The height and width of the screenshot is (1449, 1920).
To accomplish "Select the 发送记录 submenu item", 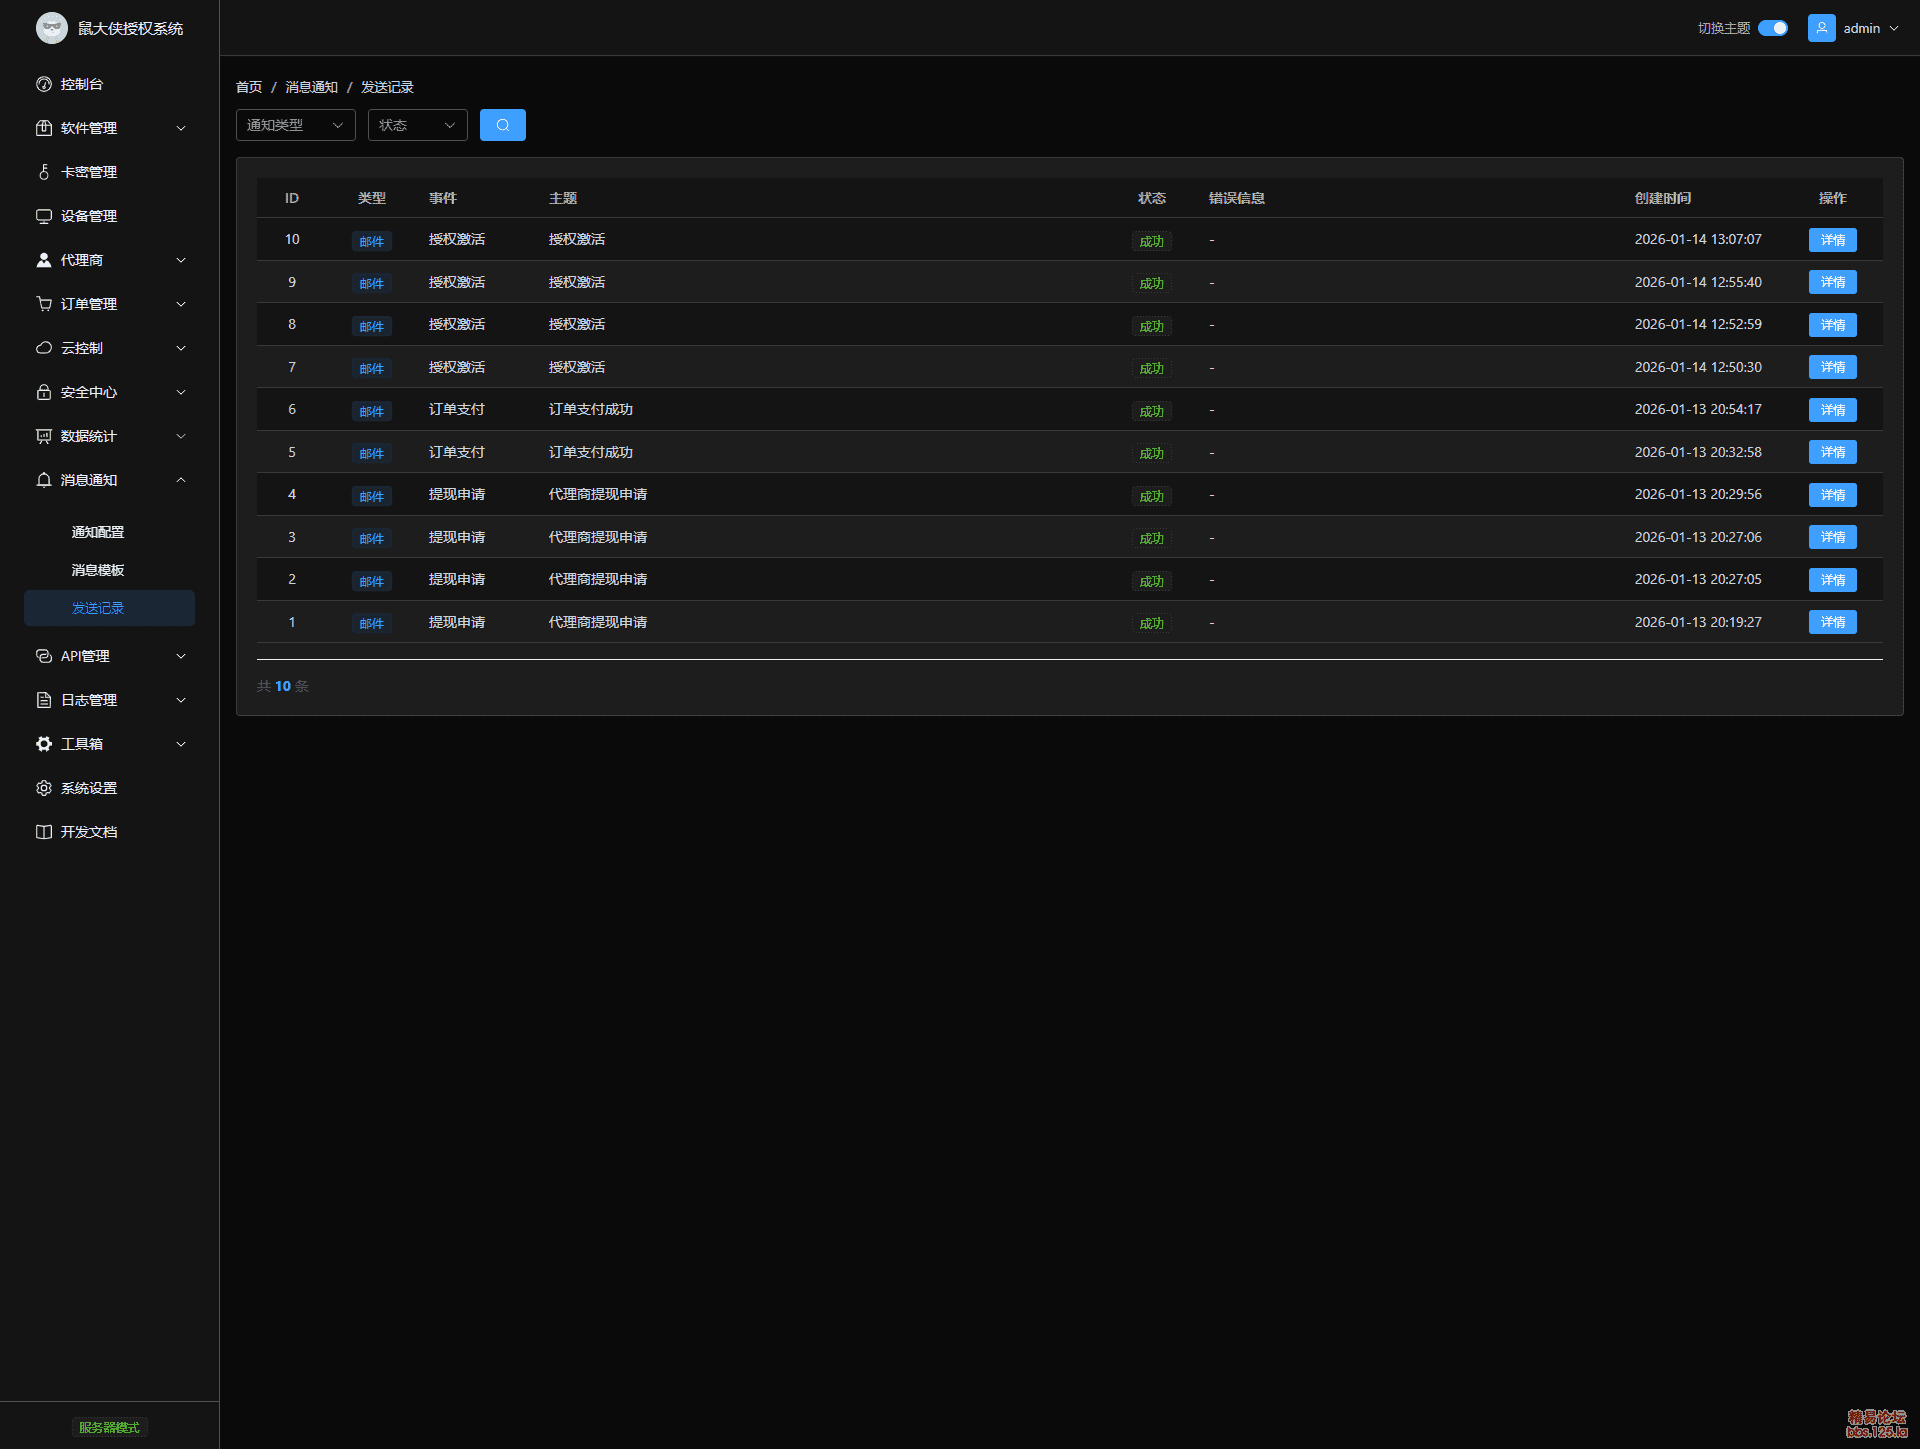I will point(110,608).
